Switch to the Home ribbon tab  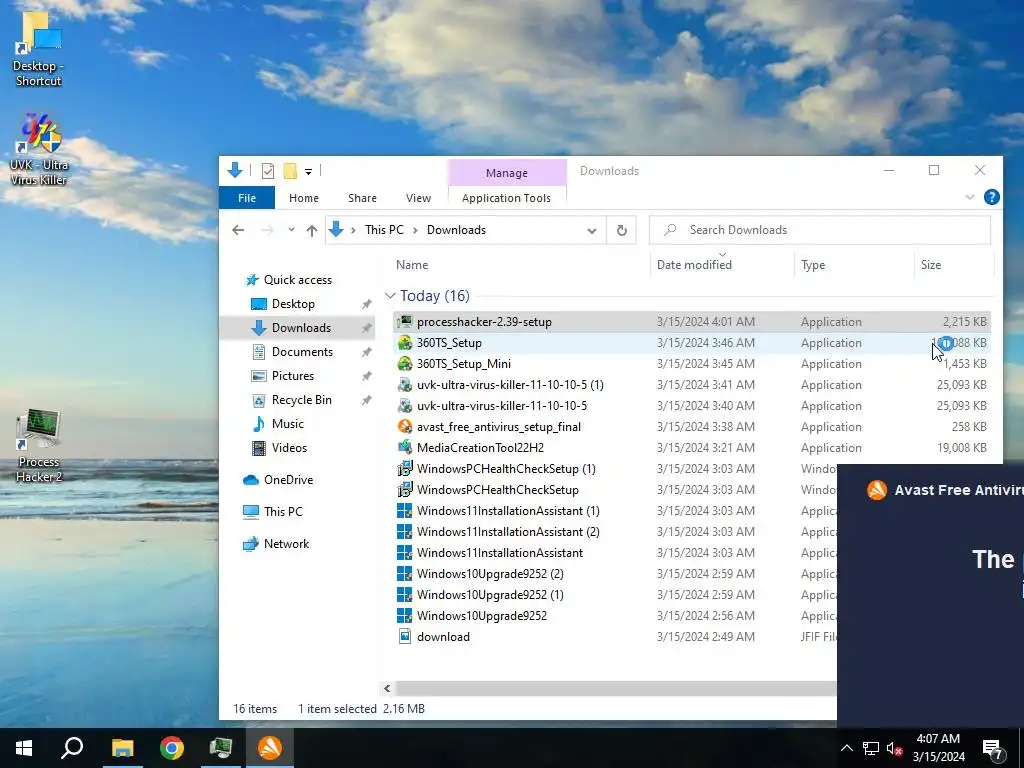click(x=304, y=198)
